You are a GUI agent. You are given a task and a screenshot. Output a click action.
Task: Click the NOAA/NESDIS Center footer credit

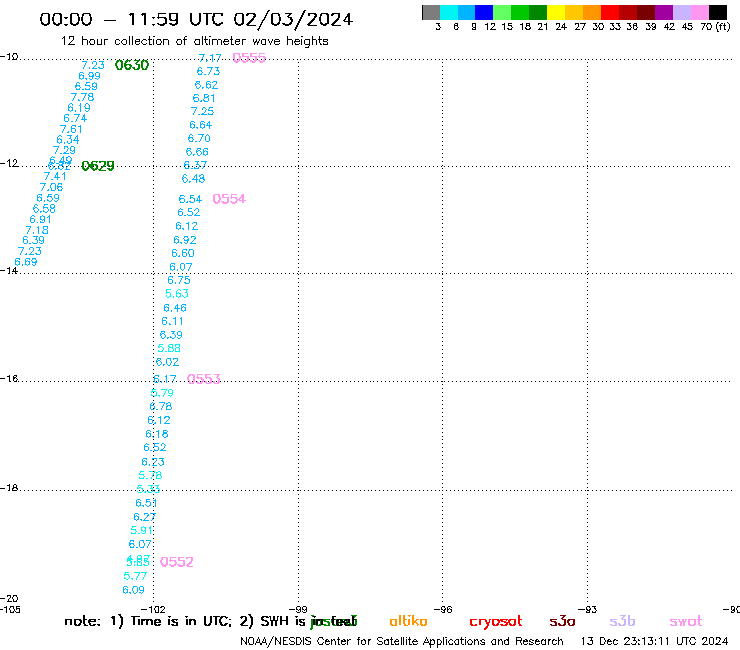pos(402,641)
